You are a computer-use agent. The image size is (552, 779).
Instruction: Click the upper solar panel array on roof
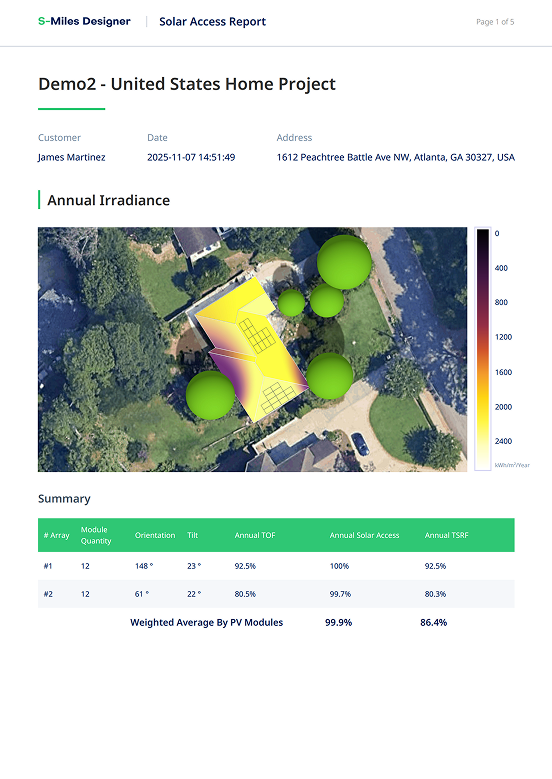(x=257, y=336)
